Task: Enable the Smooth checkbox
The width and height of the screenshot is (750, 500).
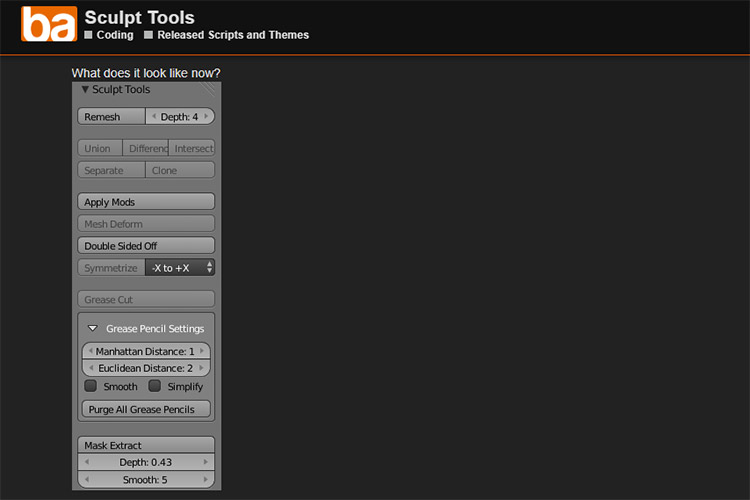Action: pos(91,386)
